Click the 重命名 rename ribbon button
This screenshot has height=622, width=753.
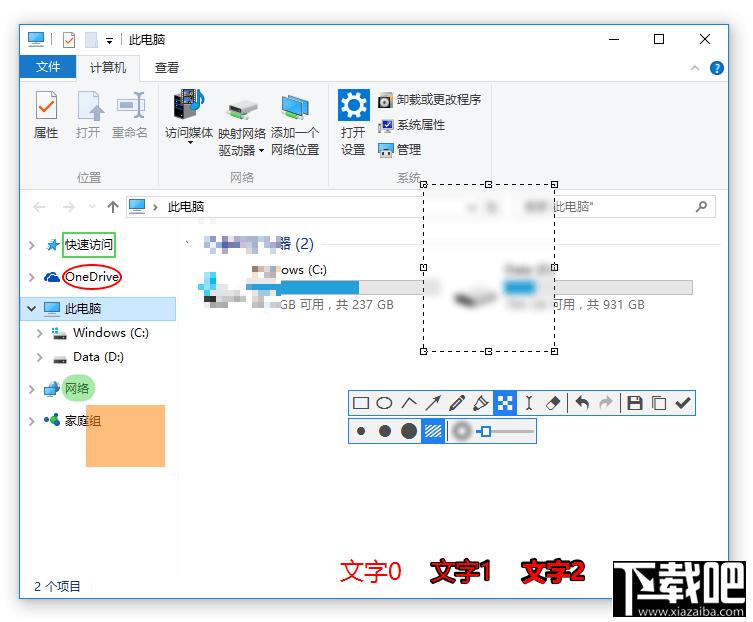[130, 115]
